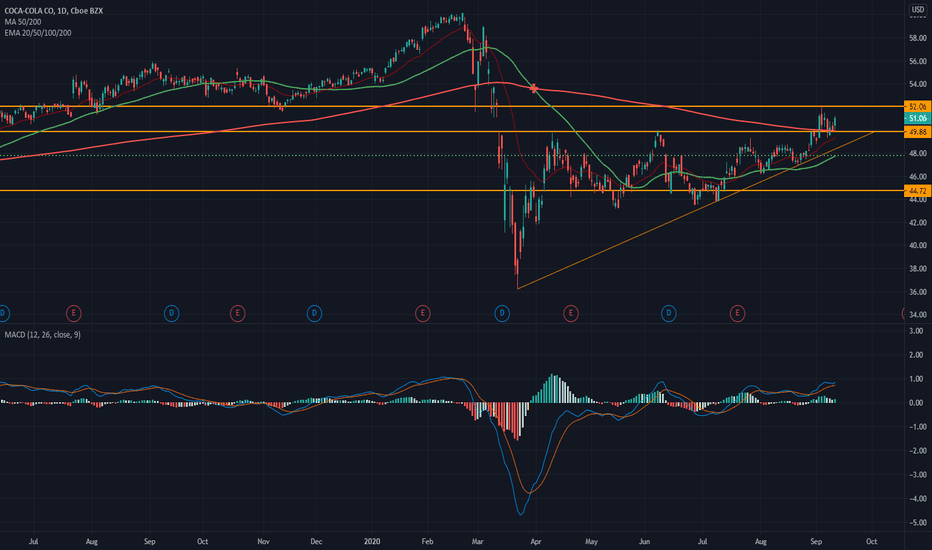
Task: Click the -5.00 MACD axis label
Action: pyautogui.click(x=917, y=523)
